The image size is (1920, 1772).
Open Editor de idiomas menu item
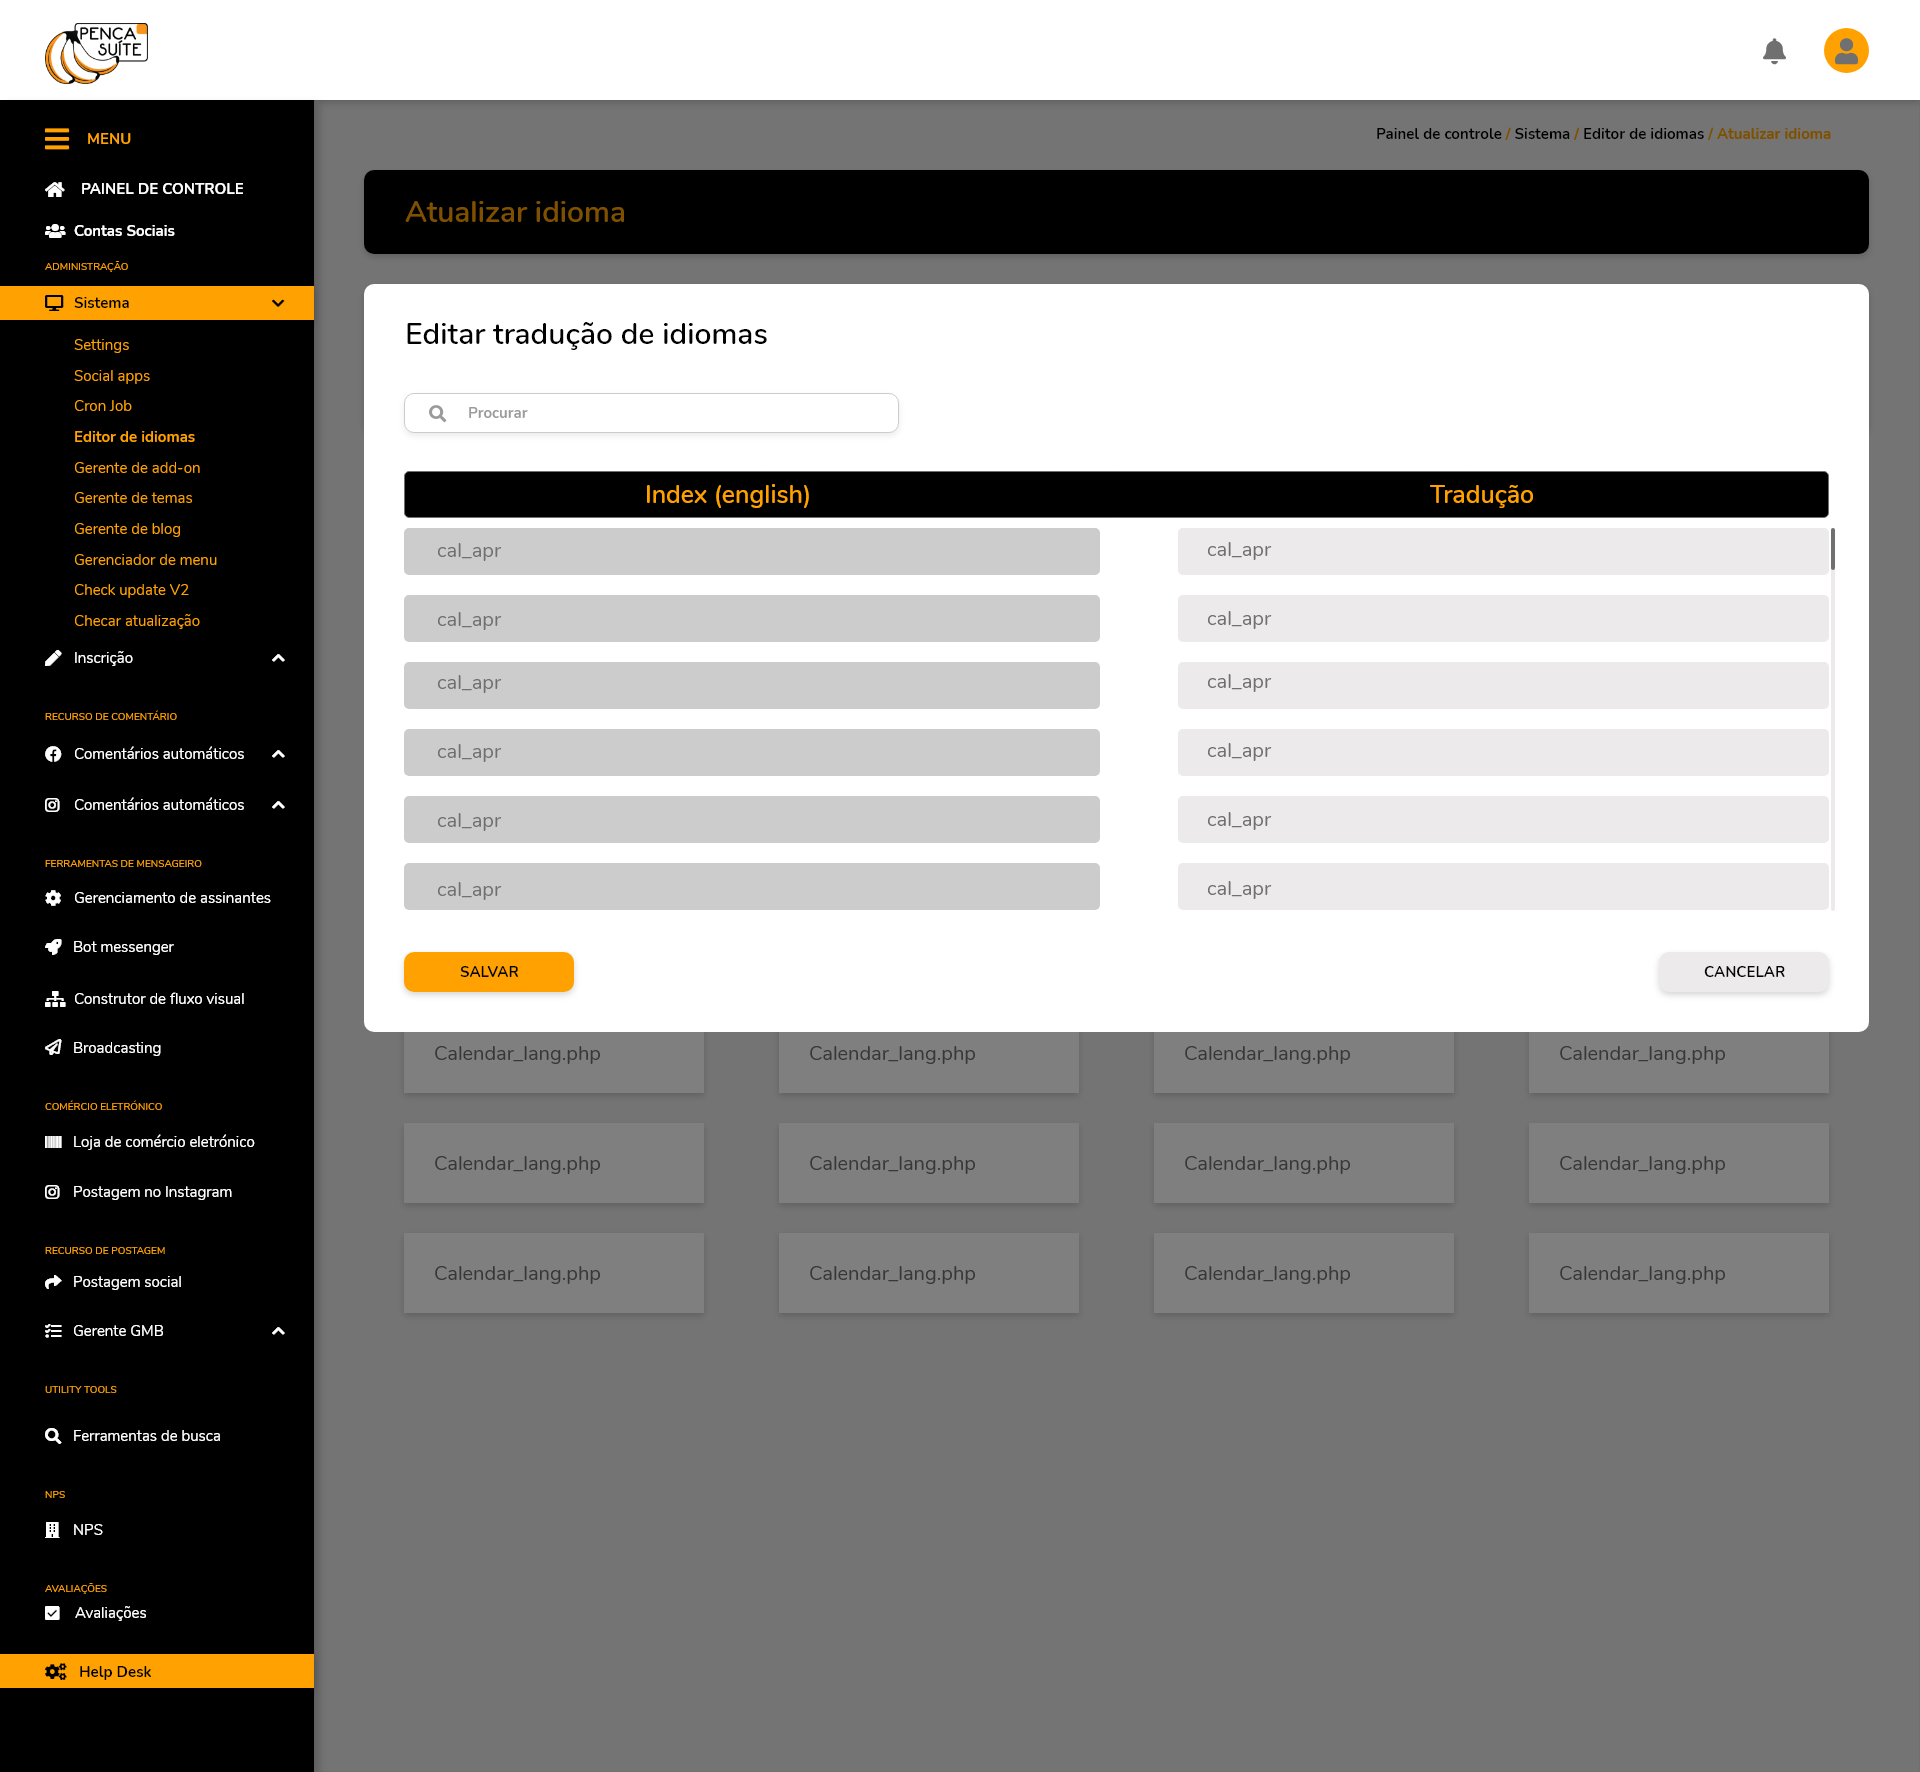click(134, 437)
